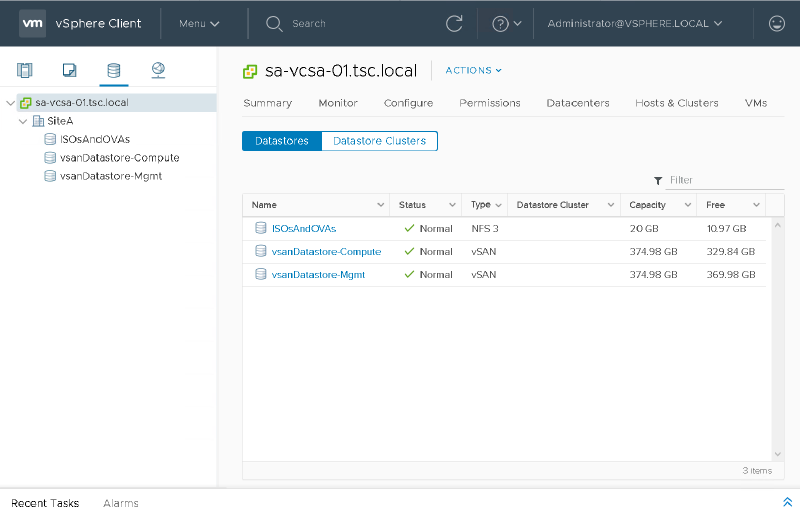Open the Free column dropdown arrow
The image size is (800, 514).
(x=757, y=205)
